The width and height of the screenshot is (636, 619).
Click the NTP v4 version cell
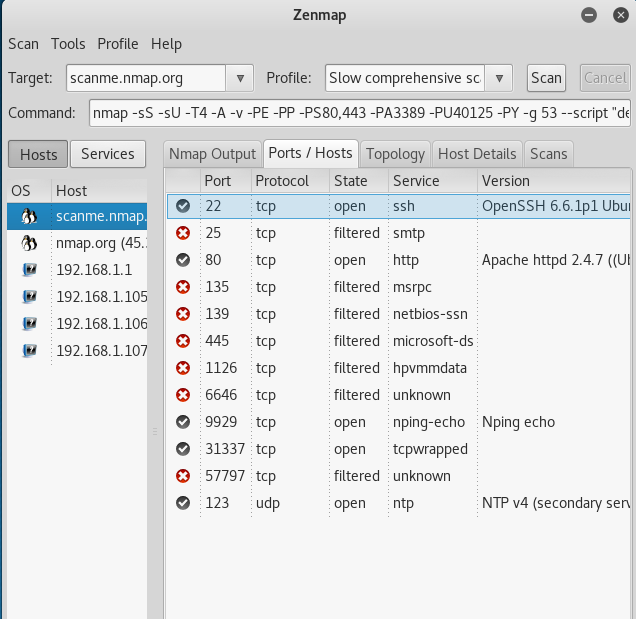[555, 503]
